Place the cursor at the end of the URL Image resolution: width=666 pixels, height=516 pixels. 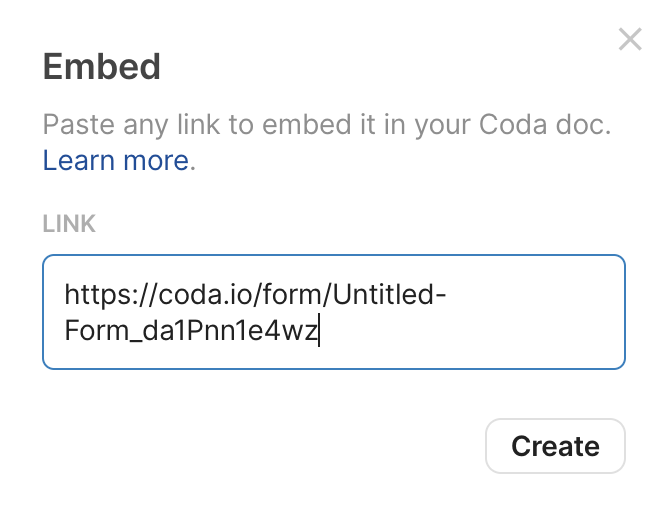coord(318,331)
